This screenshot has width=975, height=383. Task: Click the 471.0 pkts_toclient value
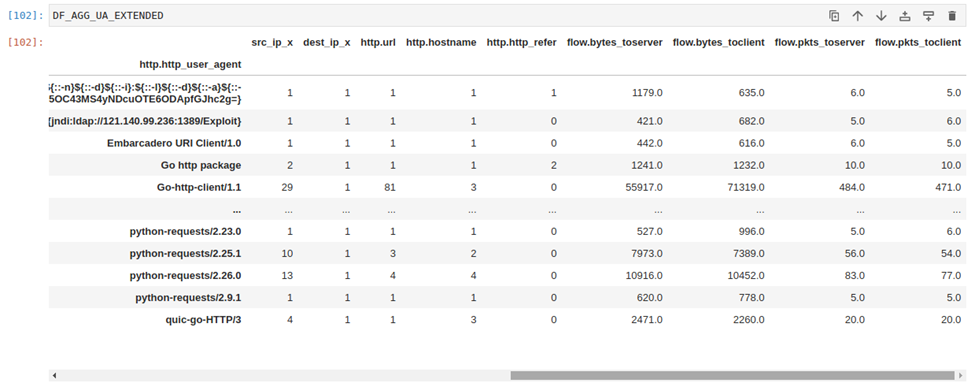pos(948,187)
